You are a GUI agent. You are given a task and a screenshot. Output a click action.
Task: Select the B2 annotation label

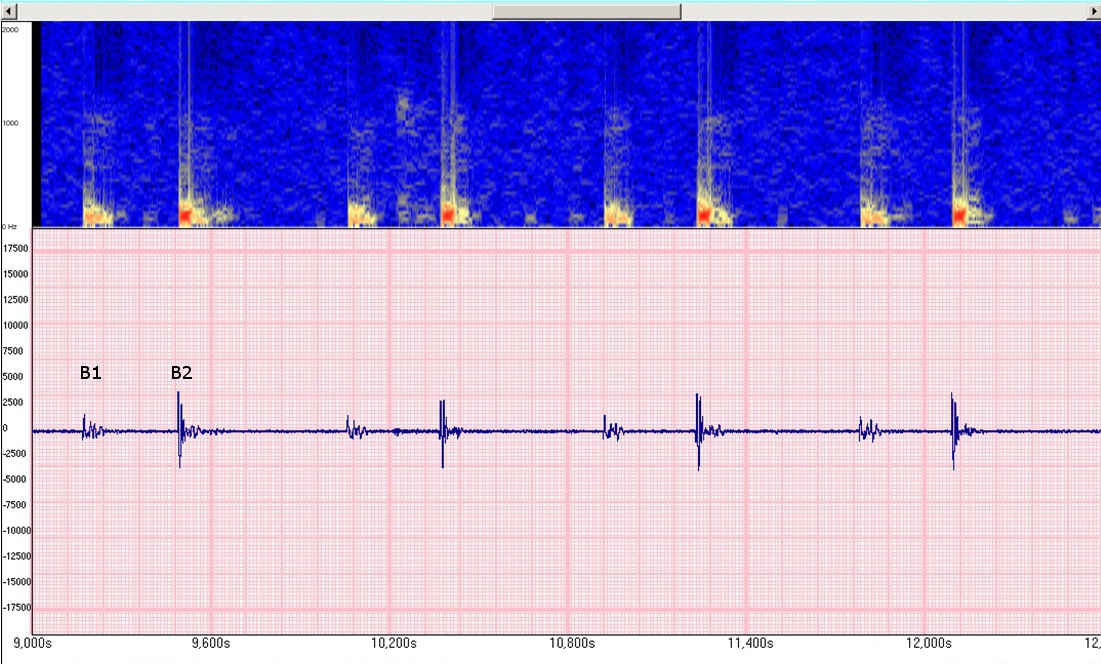pyautogui.click(x=181, y=373)
